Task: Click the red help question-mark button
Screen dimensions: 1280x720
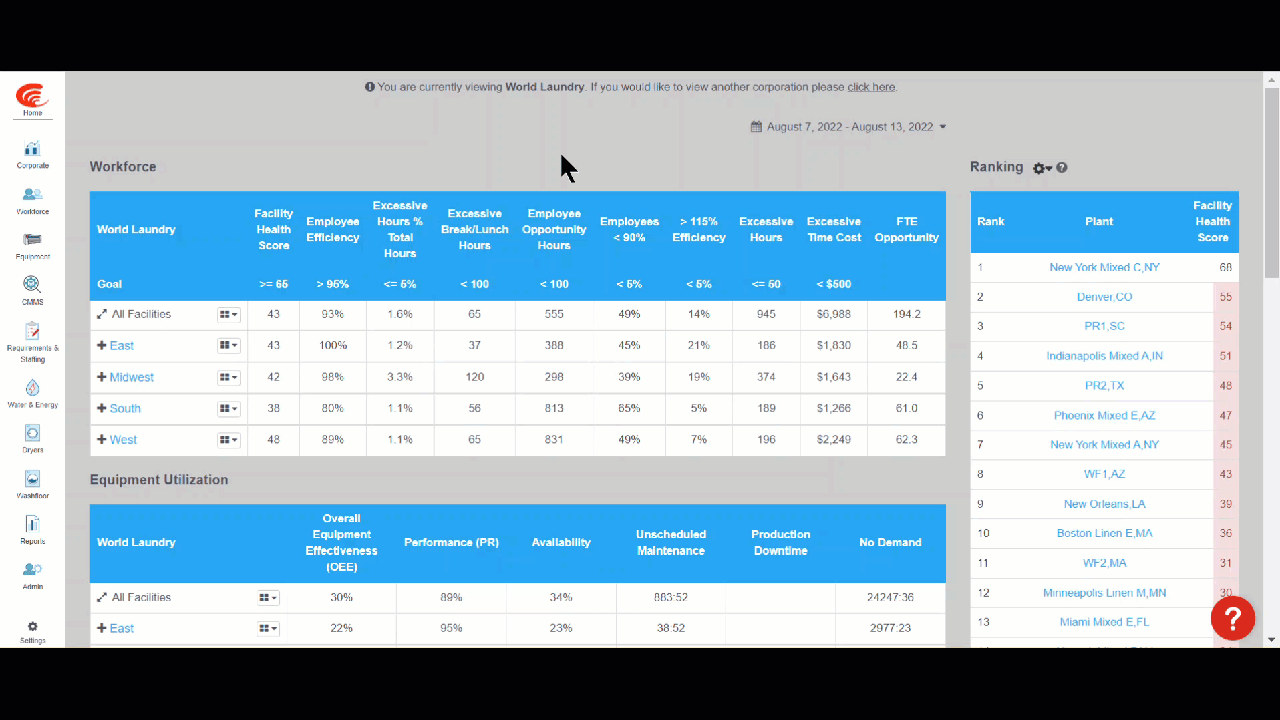Action: click(1233, 618)
